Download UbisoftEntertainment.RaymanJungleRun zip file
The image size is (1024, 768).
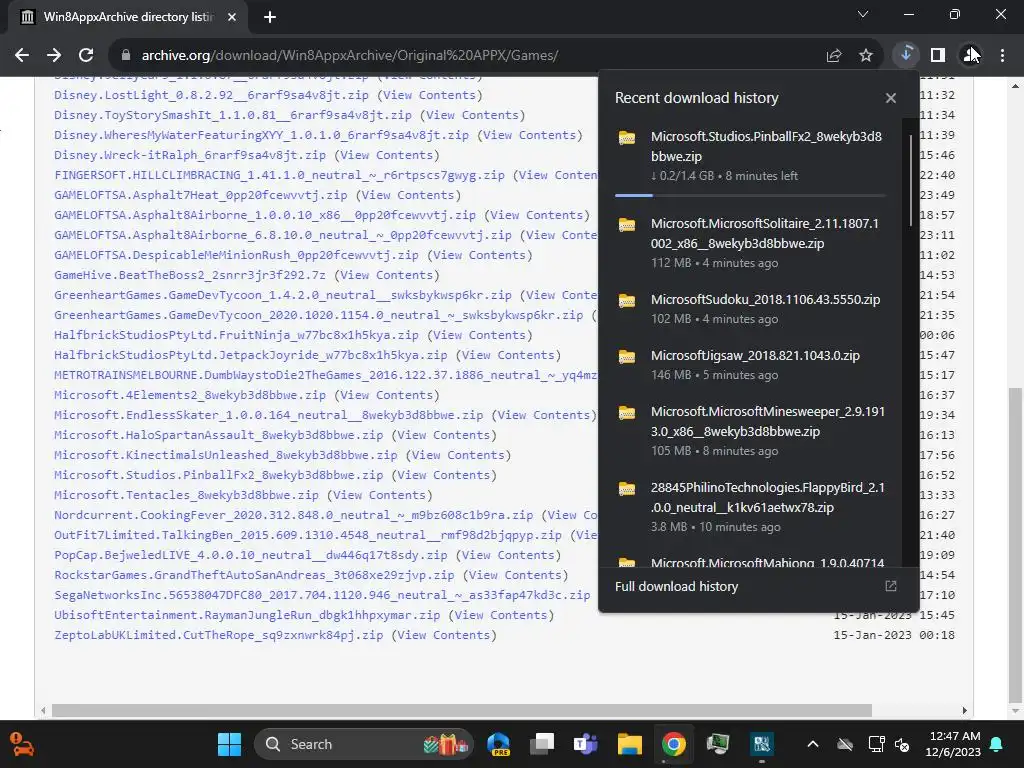click(x=247, y=615)
